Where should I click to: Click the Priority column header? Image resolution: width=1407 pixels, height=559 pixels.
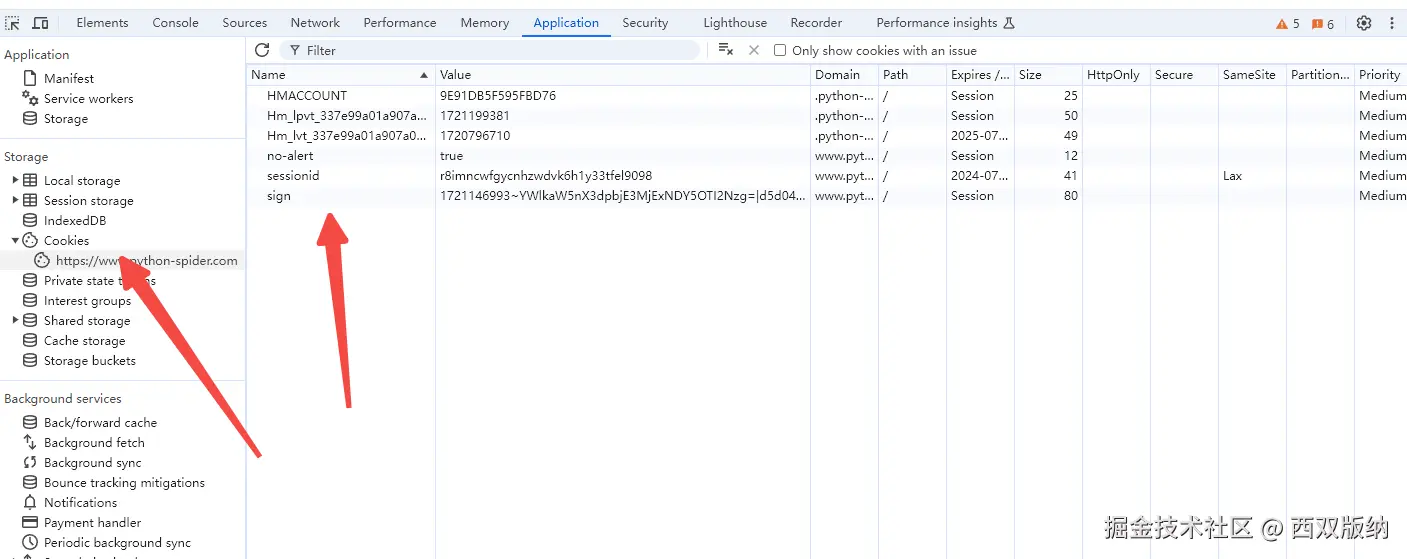click(x=1380, y=75)
